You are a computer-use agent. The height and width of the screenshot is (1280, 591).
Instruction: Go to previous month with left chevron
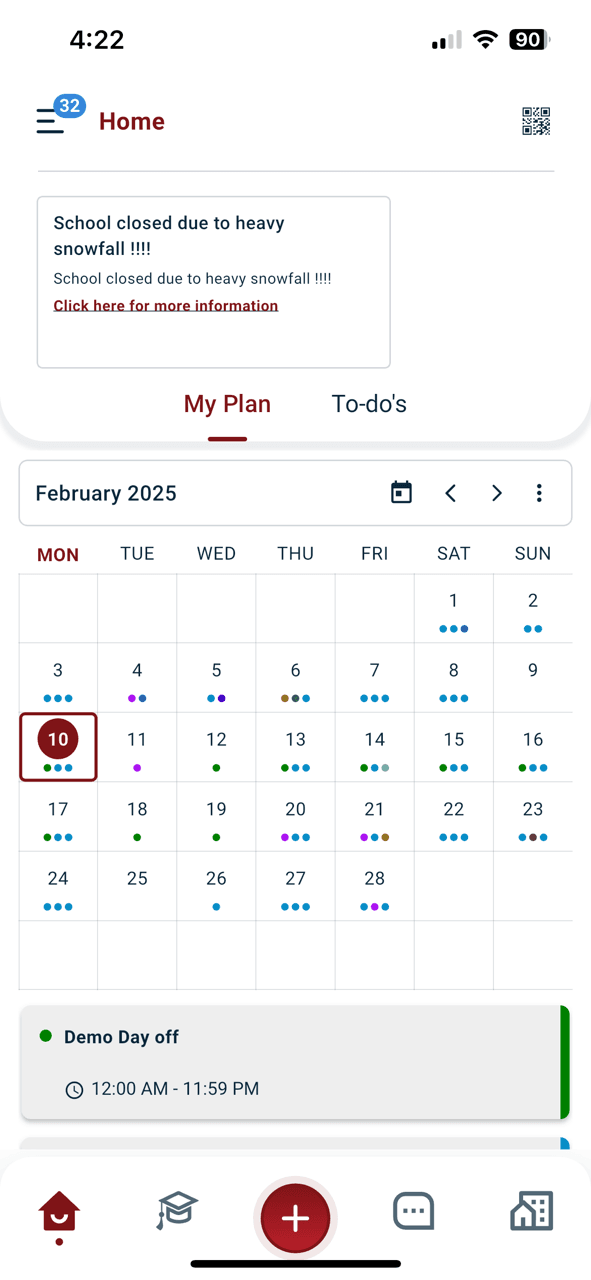click(x=451, y=493)
